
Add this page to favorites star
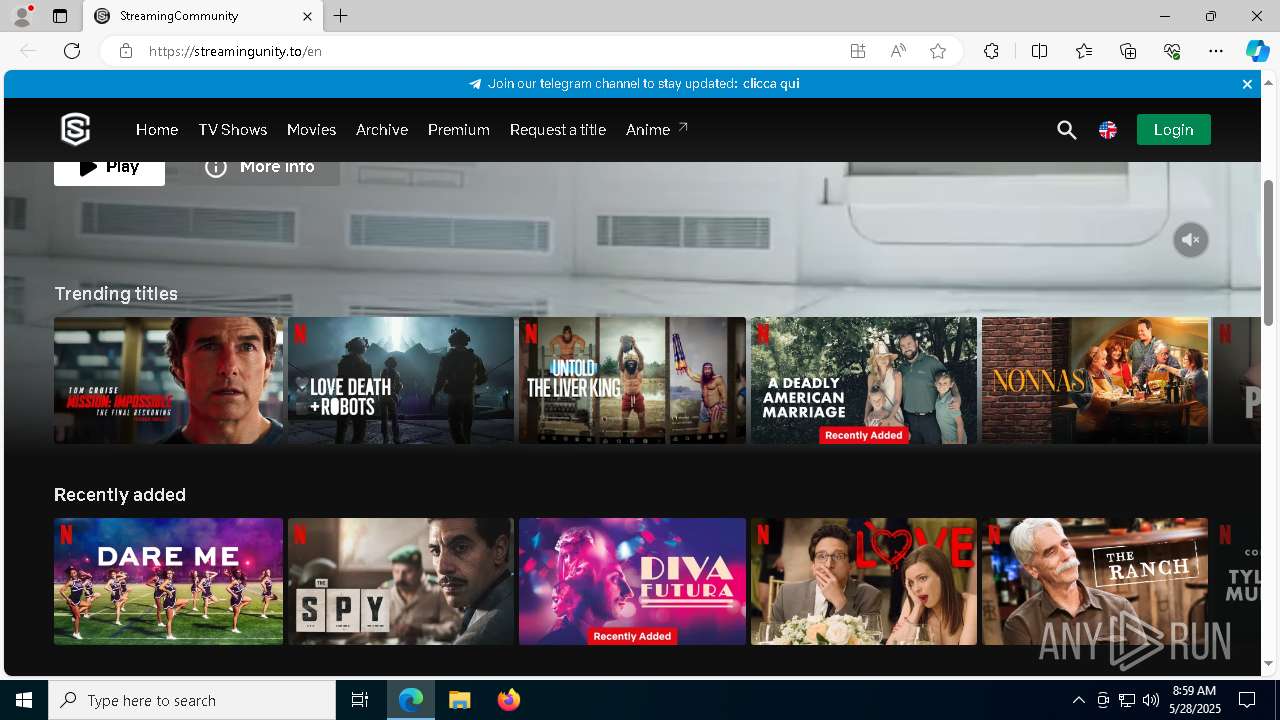click(938, 51)
